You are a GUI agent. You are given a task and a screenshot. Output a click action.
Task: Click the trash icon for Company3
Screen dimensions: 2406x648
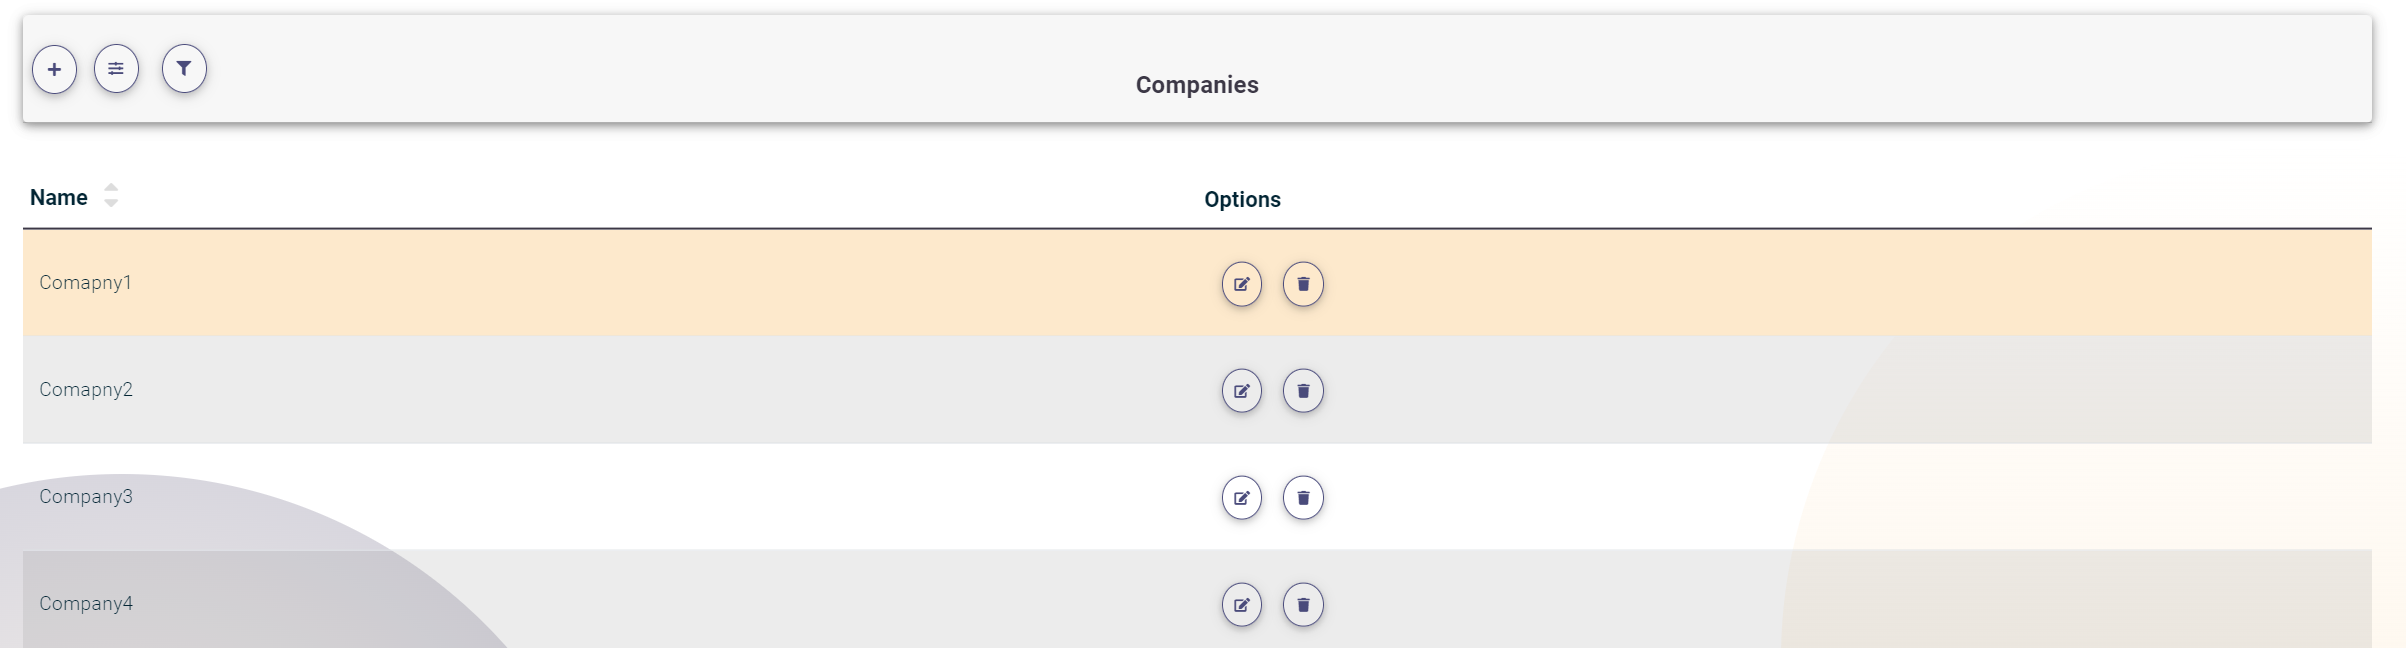point(1303,497)
